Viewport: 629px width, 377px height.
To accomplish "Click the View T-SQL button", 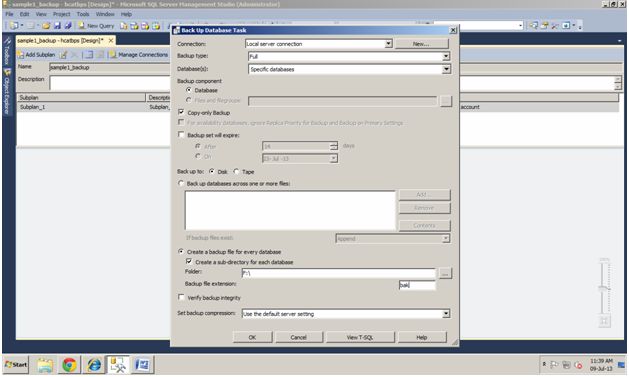I will click(360, 337).
